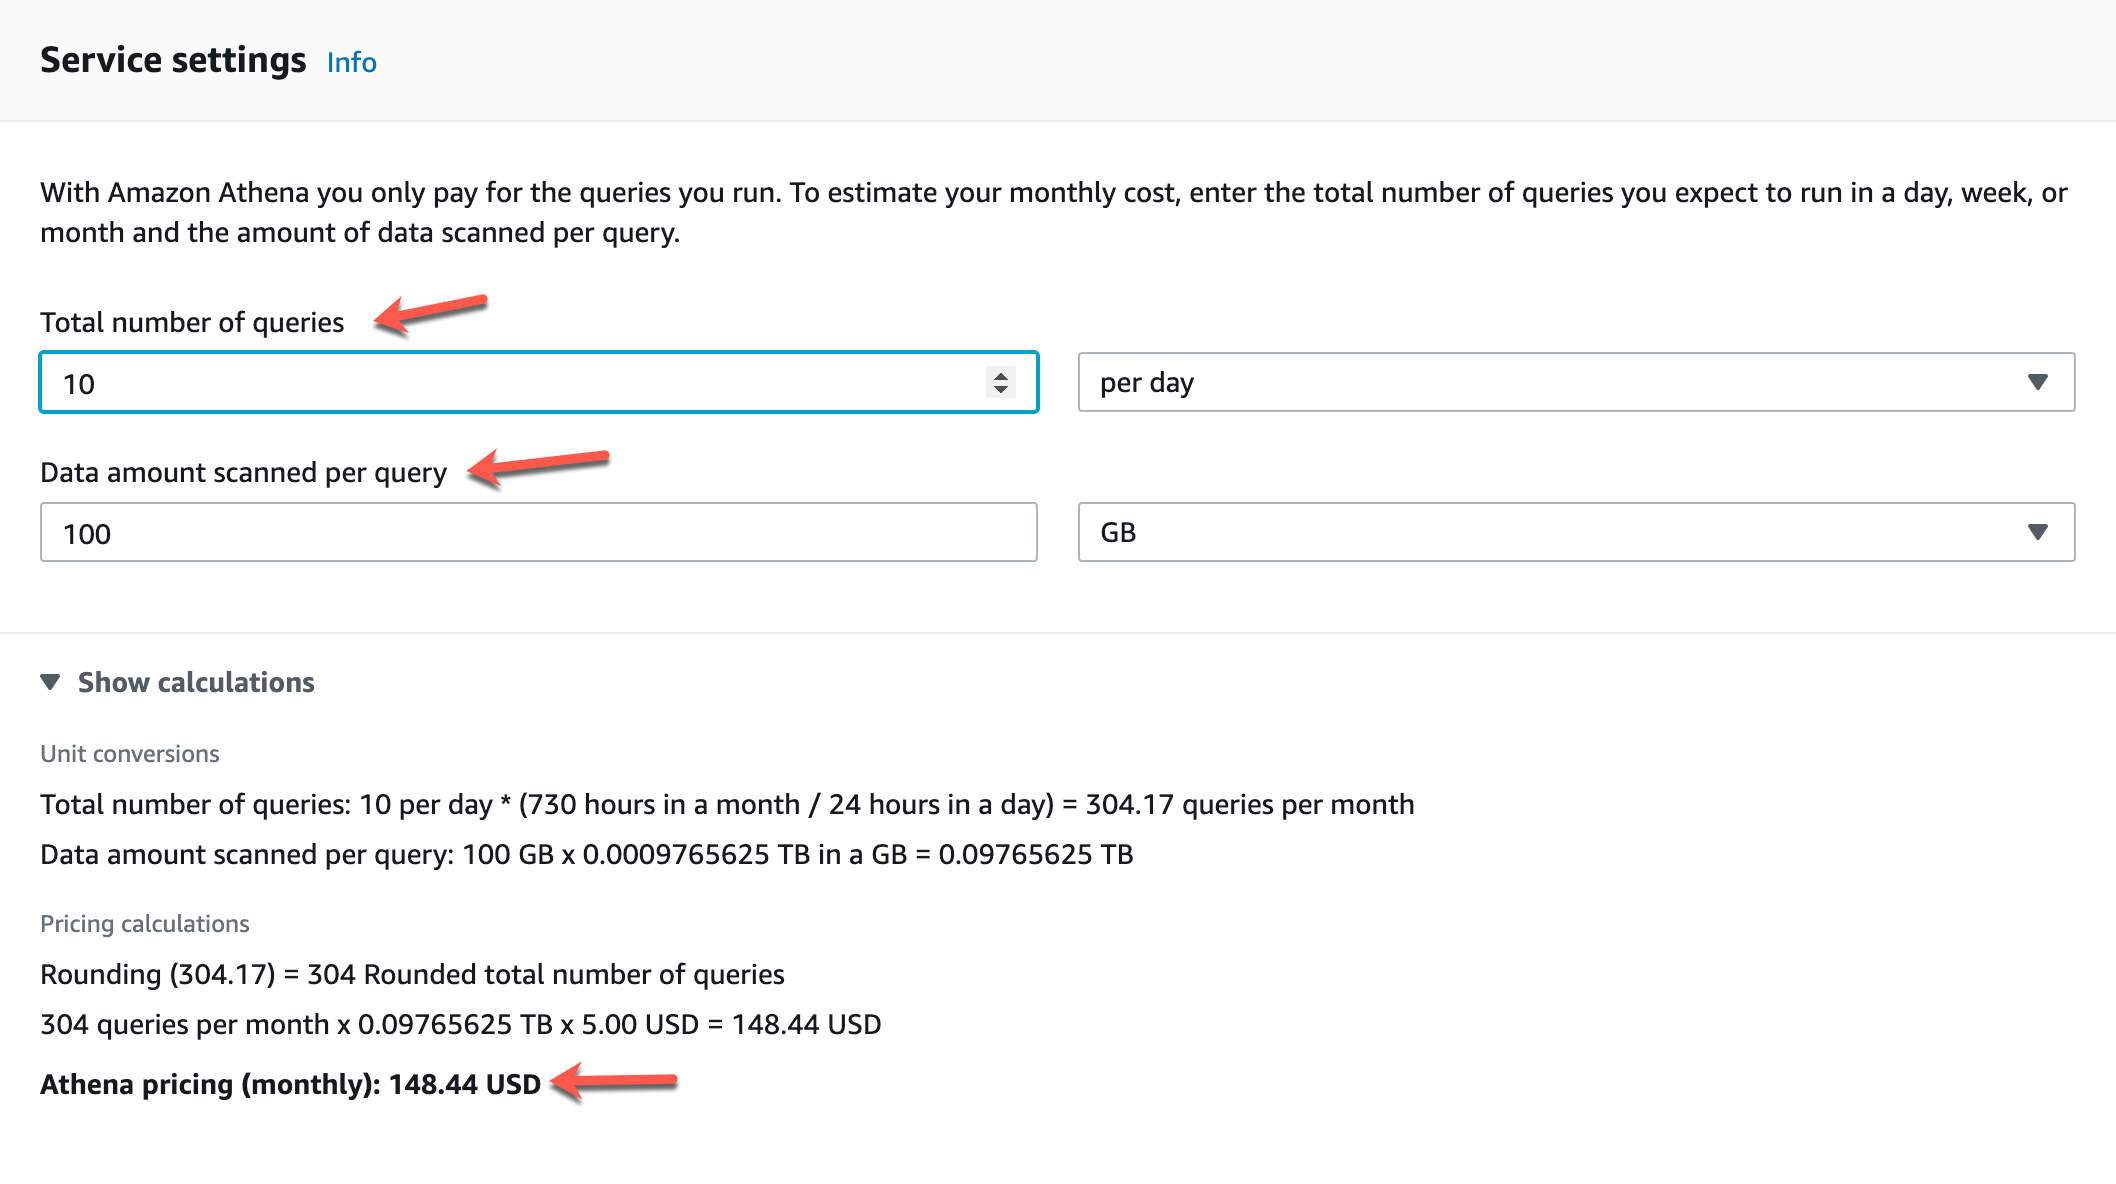2116x1184 pixels.
Task: Click the arrow icon on GB dropdown
Action: 2037,532
